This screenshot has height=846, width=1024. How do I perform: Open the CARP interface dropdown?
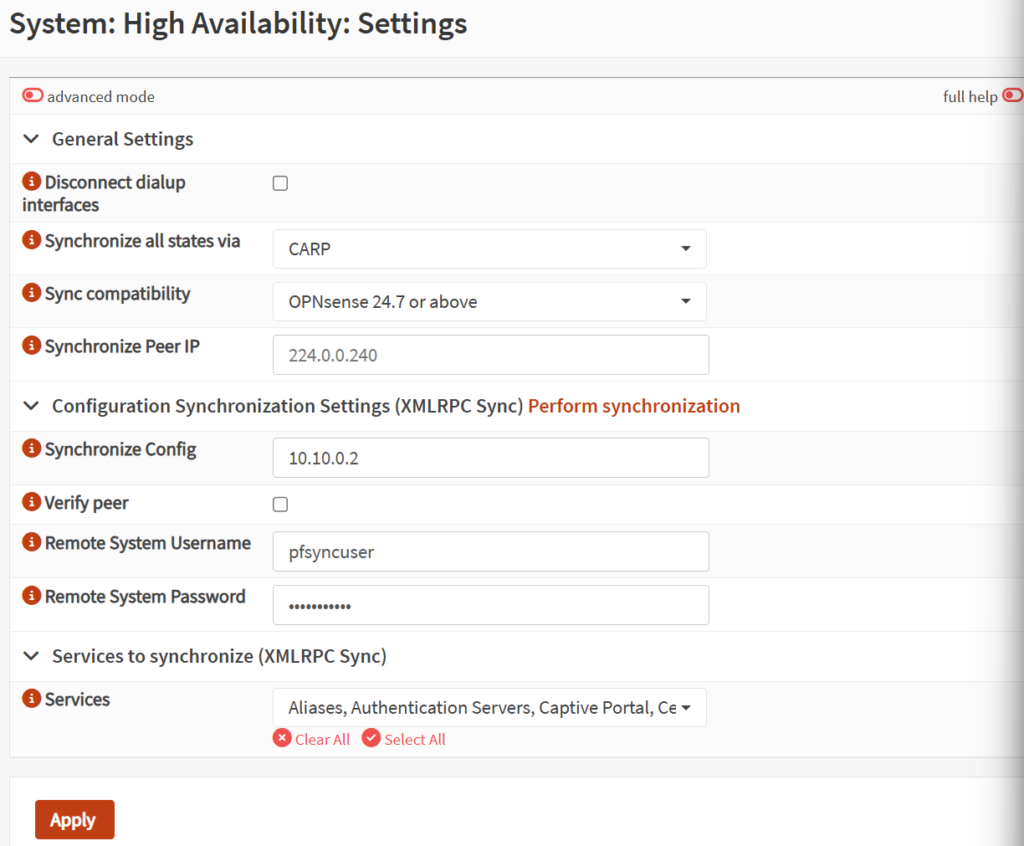(489, 249)
